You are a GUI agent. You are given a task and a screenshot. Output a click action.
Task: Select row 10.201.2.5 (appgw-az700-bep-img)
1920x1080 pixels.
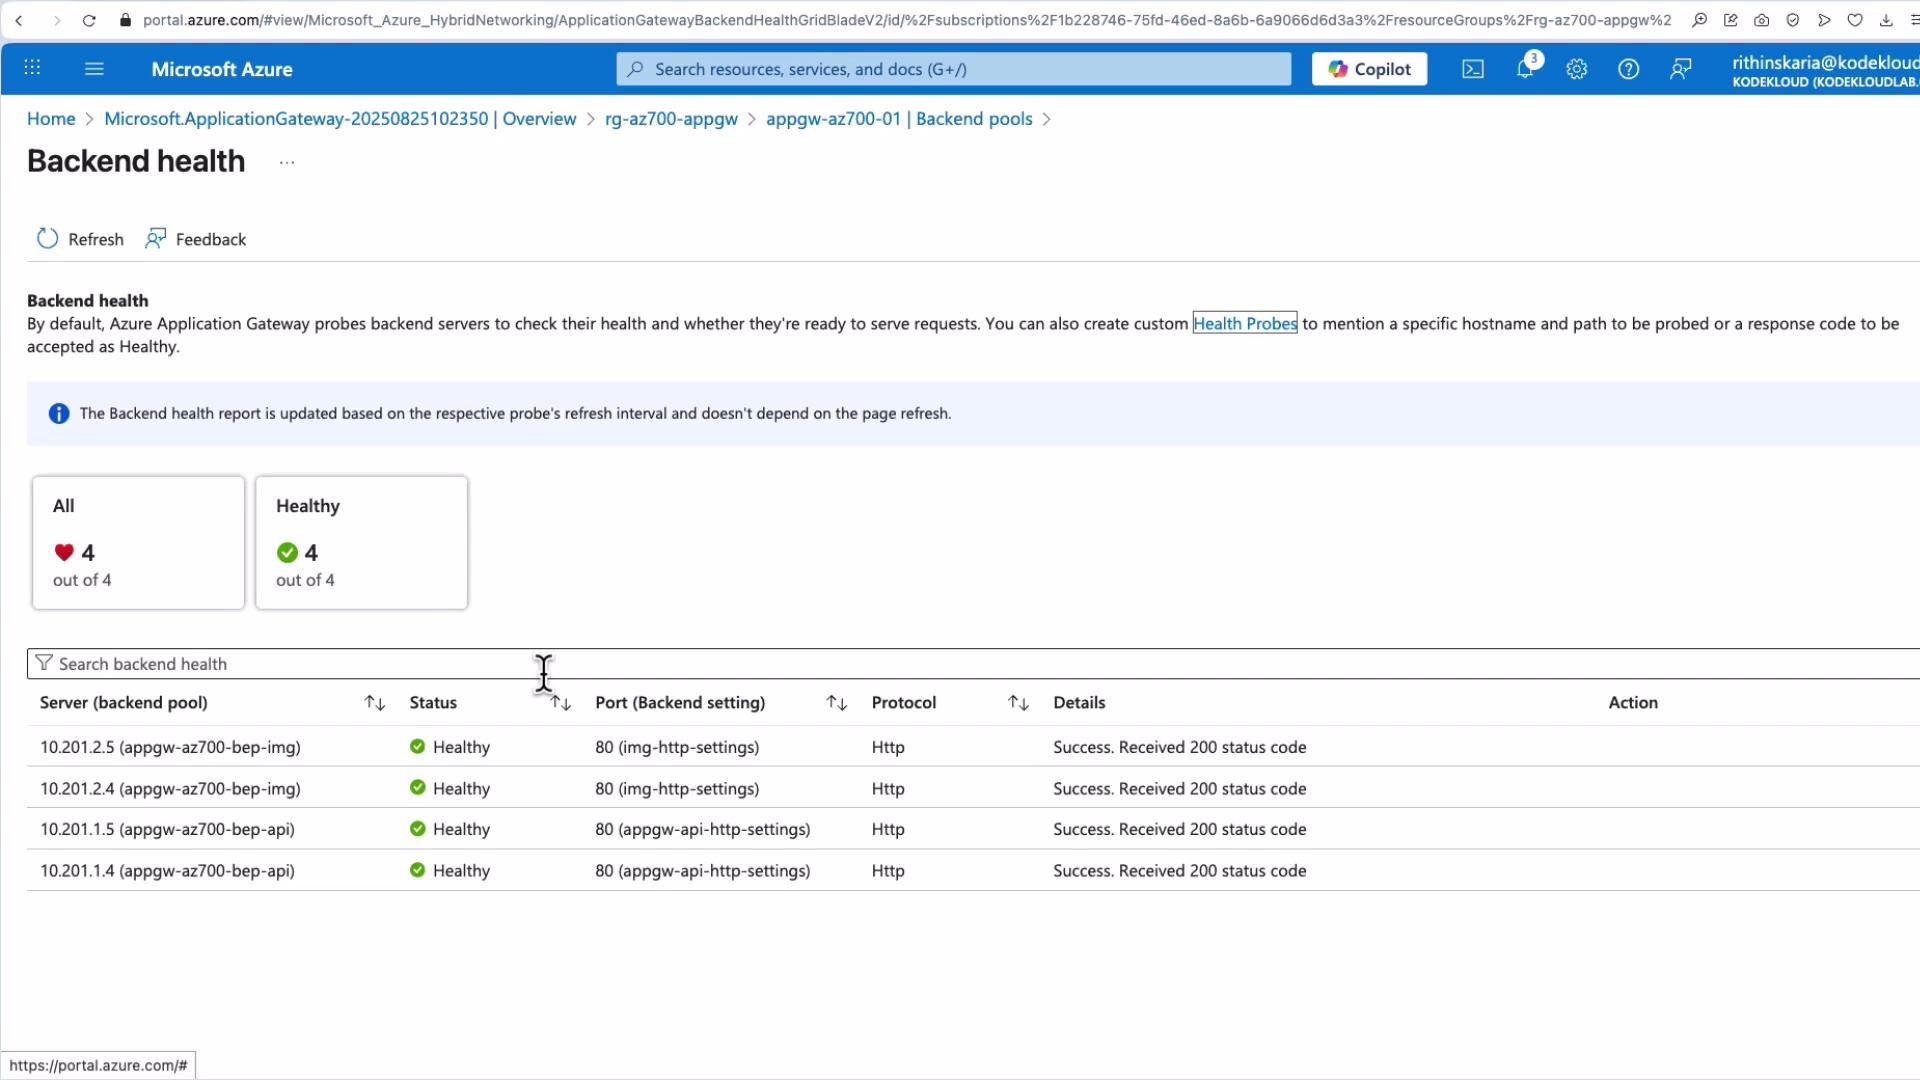coord(973,747)
